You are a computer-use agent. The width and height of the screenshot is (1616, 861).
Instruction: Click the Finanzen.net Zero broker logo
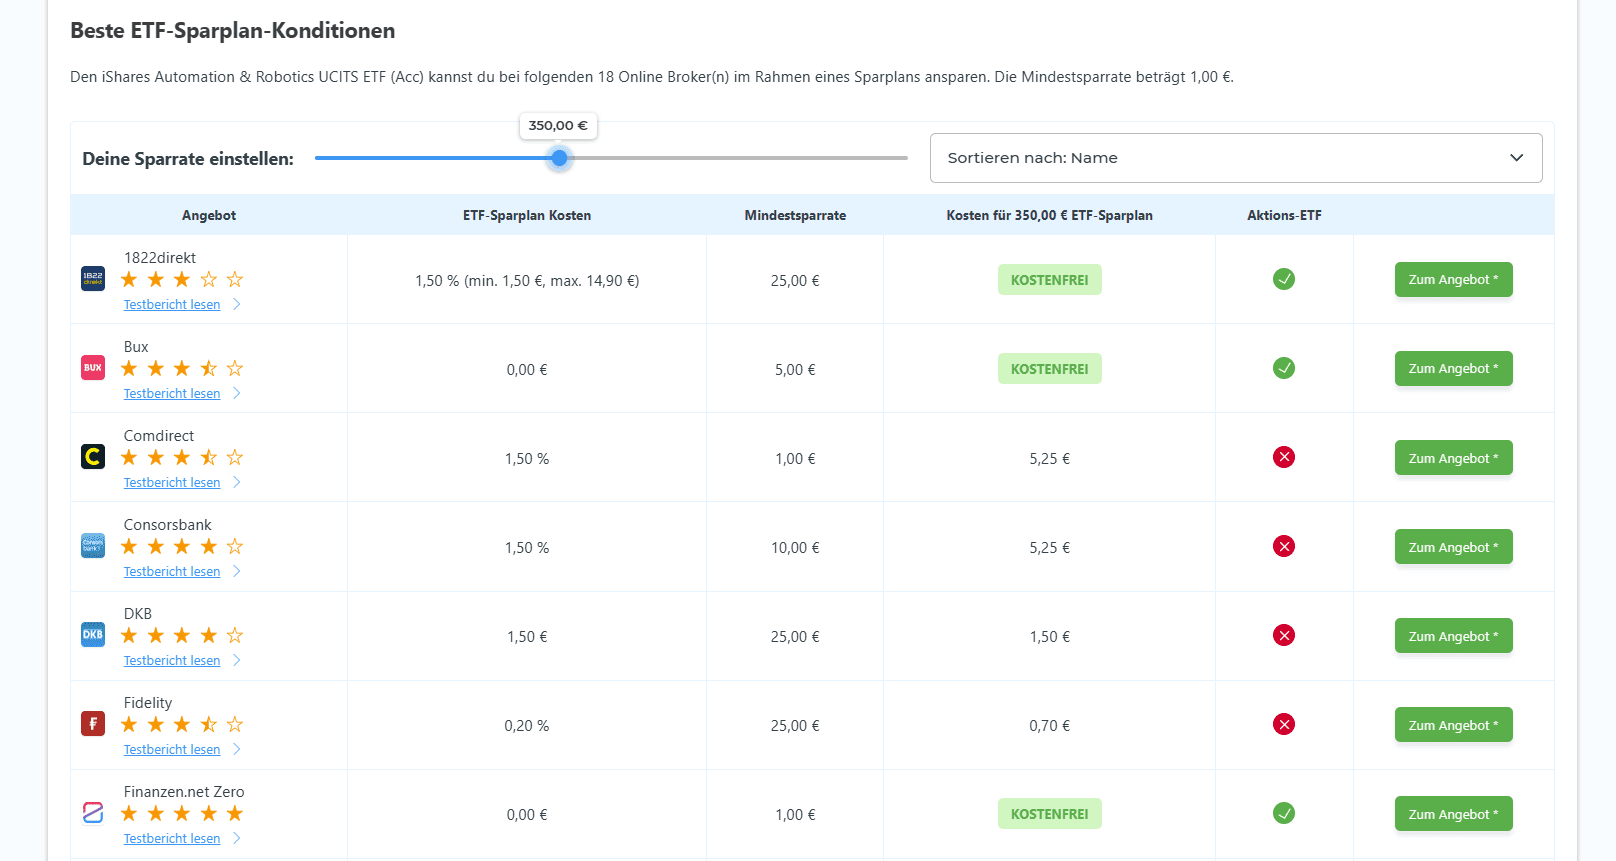(93, 813)
